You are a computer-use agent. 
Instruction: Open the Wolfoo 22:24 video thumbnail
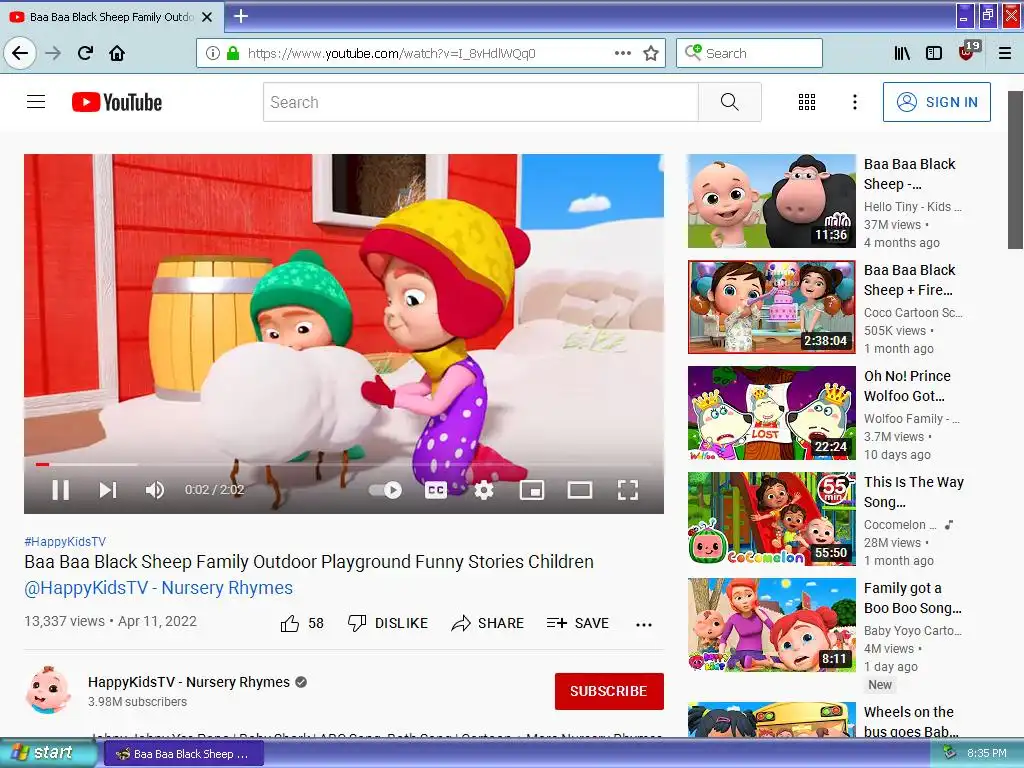(x=771, y=413)
